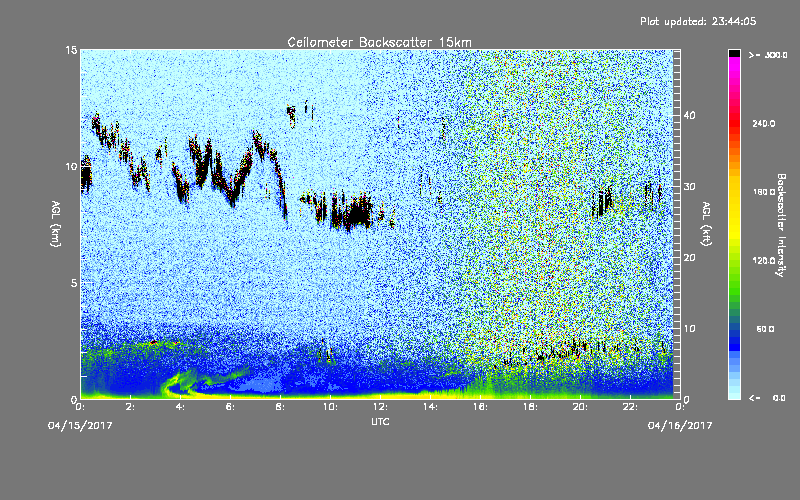
Task: Click the colorbar value 240.0
Action: [764, 123]
